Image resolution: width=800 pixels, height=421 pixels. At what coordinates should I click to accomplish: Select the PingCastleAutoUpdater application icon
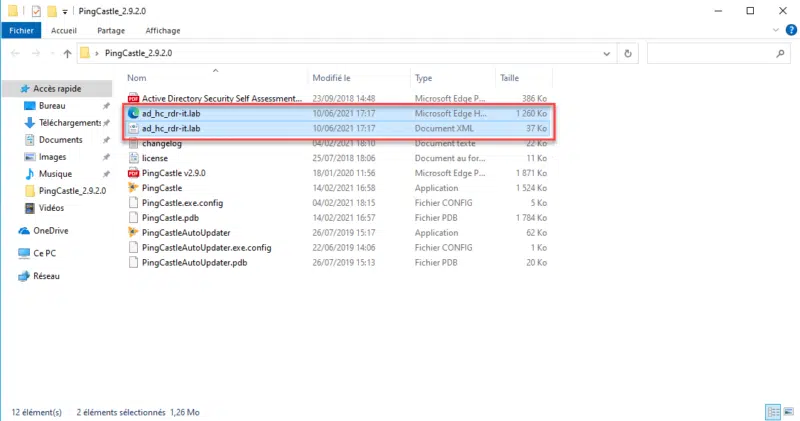(x=133, y=233)
